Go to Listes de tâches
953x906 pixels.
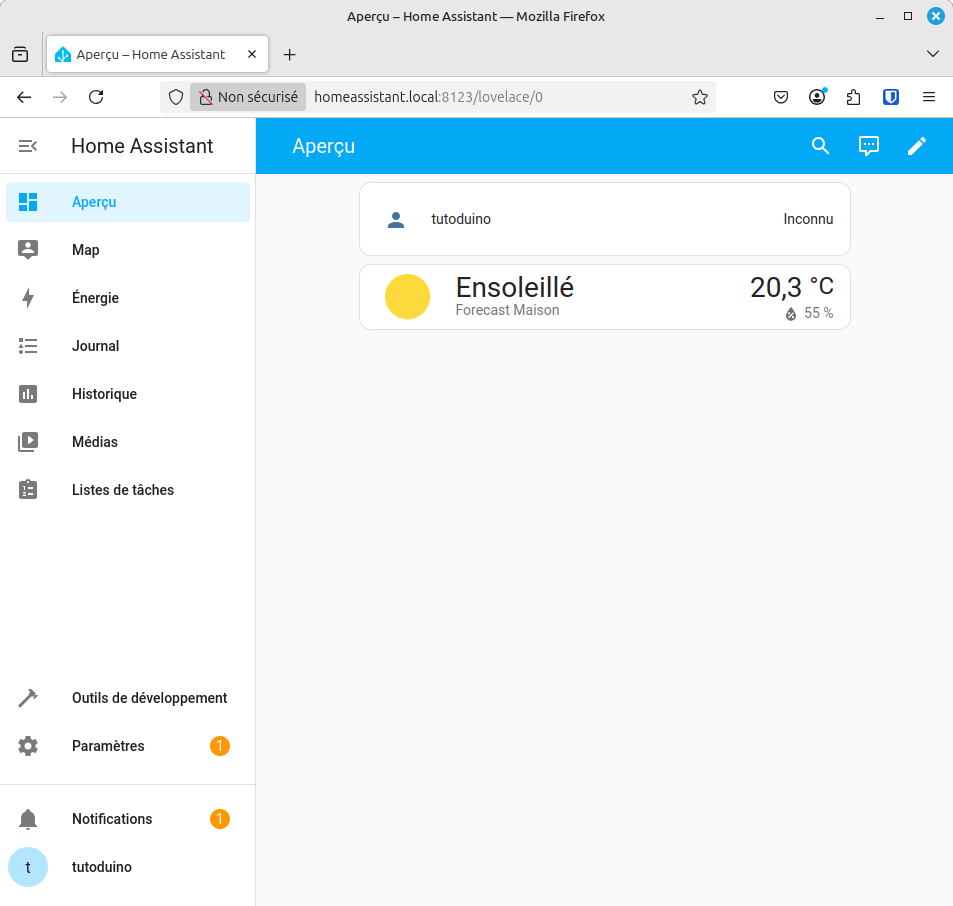coord(128,490)
